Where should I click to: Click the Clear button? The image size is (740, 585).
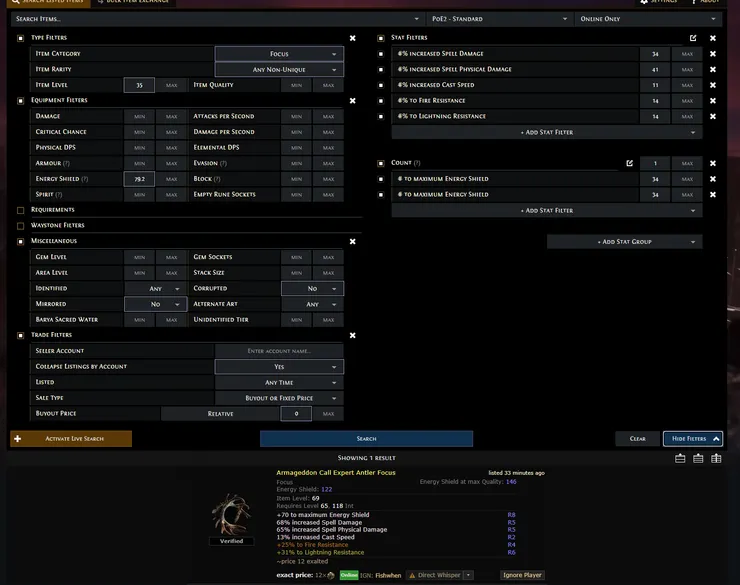(637, 439)
